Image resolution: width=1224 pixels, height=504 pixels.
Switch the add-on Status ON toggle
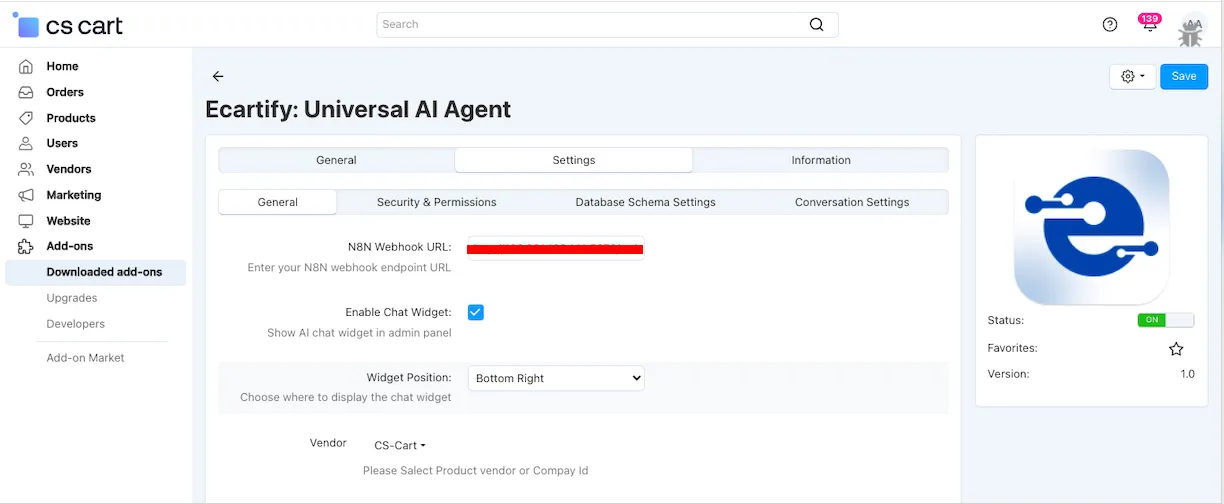tap(1166, 320)
